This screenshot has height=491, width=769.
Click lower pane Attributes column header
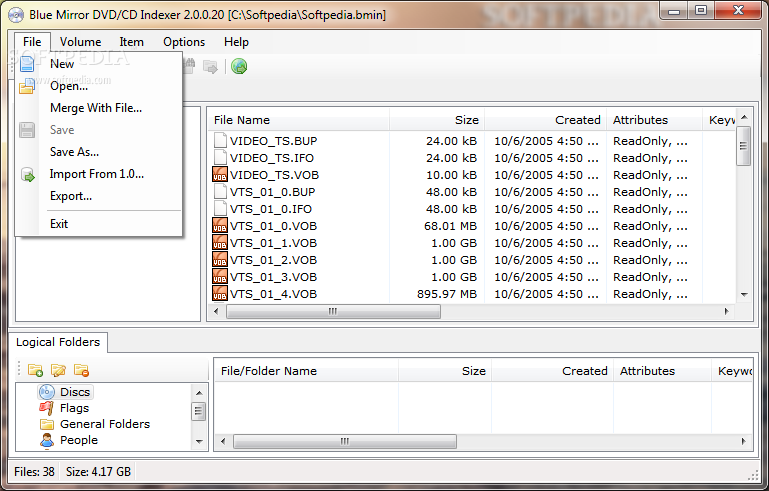pyautogui.click(x=662, y=371)
